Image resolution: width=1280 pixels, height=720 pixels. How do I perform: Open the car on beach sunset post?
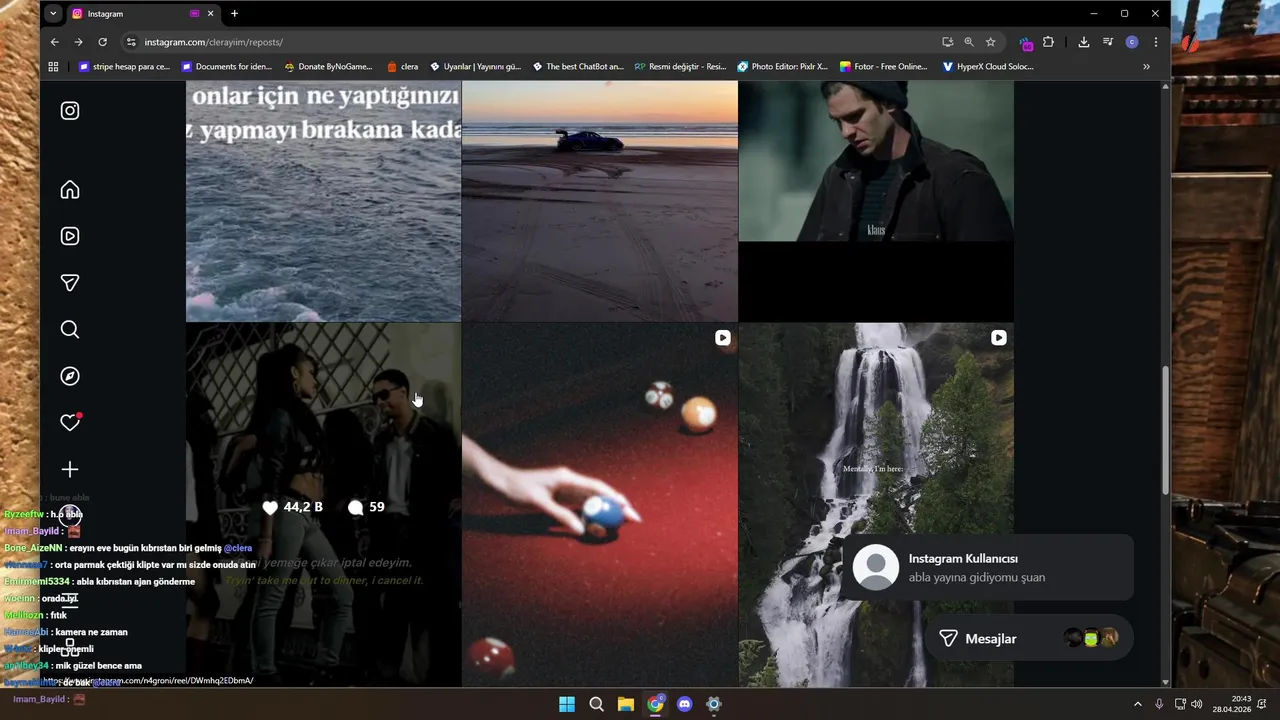[x=600, y=201]
